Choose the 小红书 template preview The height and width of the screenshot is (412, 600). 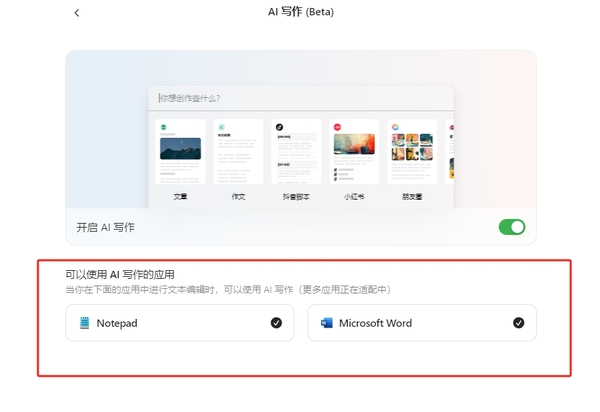point(354,152)
